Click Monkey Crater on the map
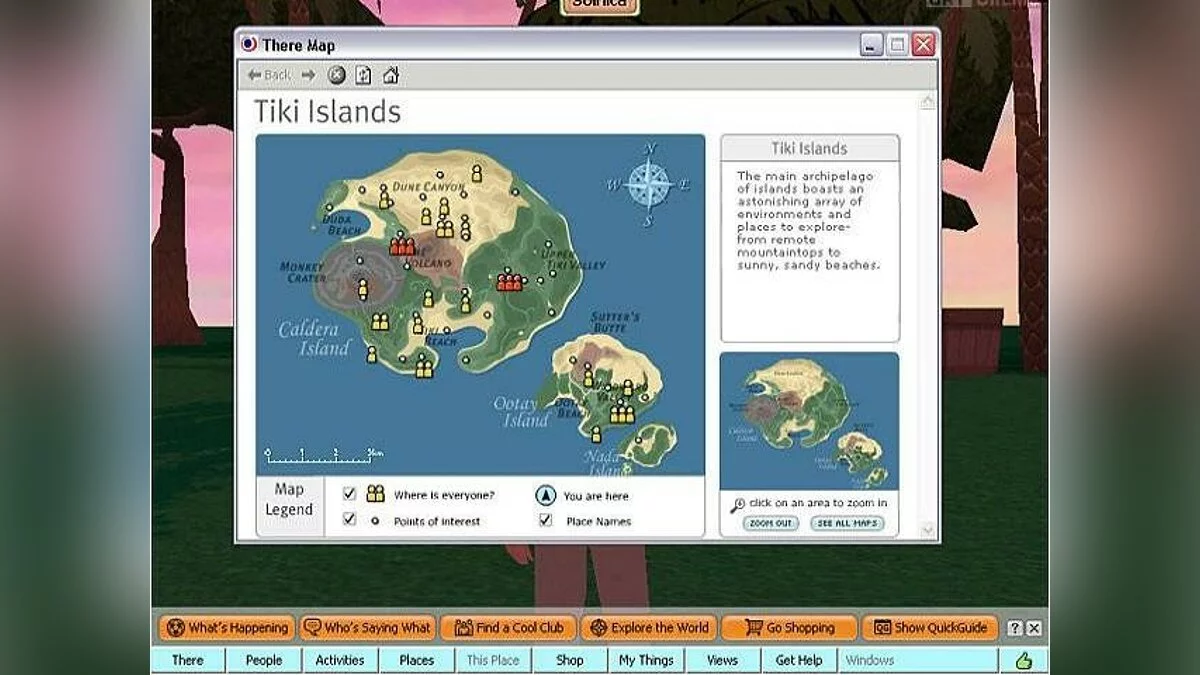 (x=301, y=272)
